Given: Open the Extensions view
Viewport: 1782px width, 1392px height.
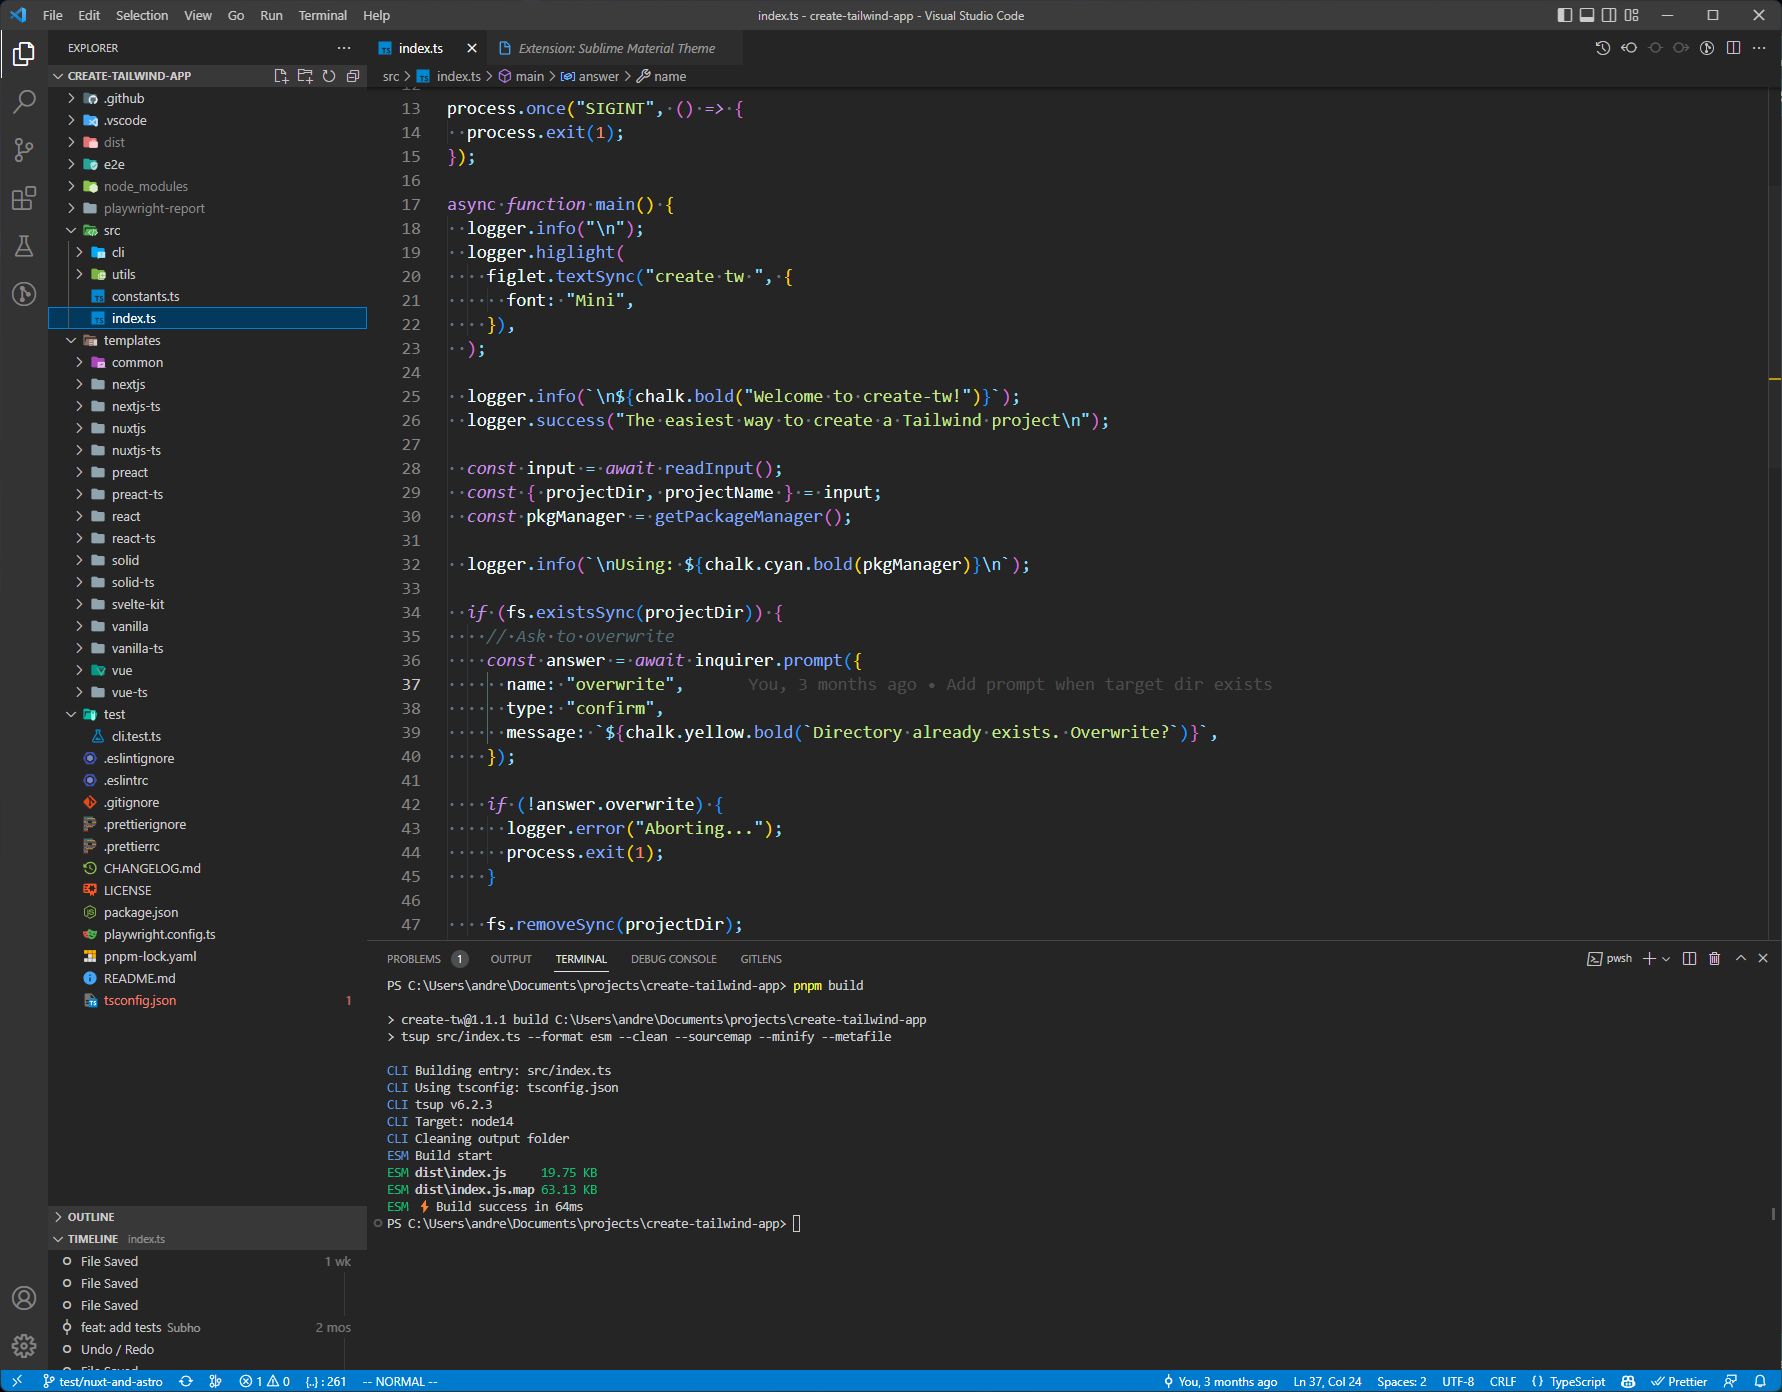Looking at the screenshot, I should click(24, 199).
